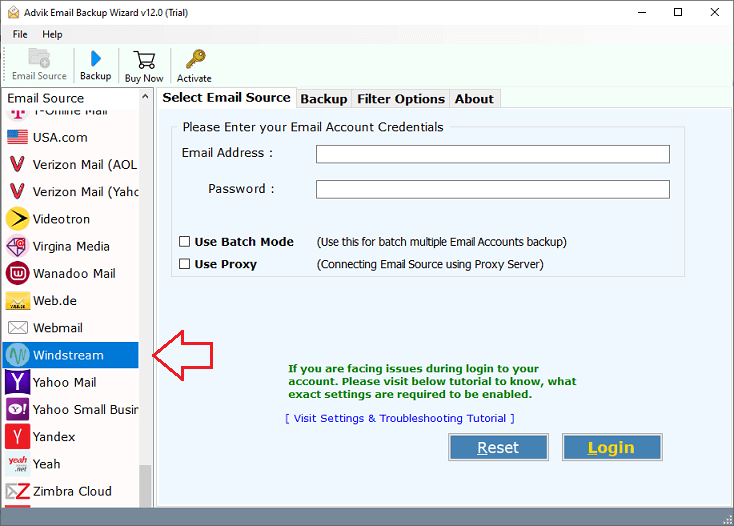734x526 pixels.
Task: Select Windstream entry text
Action: click(68, 355)
